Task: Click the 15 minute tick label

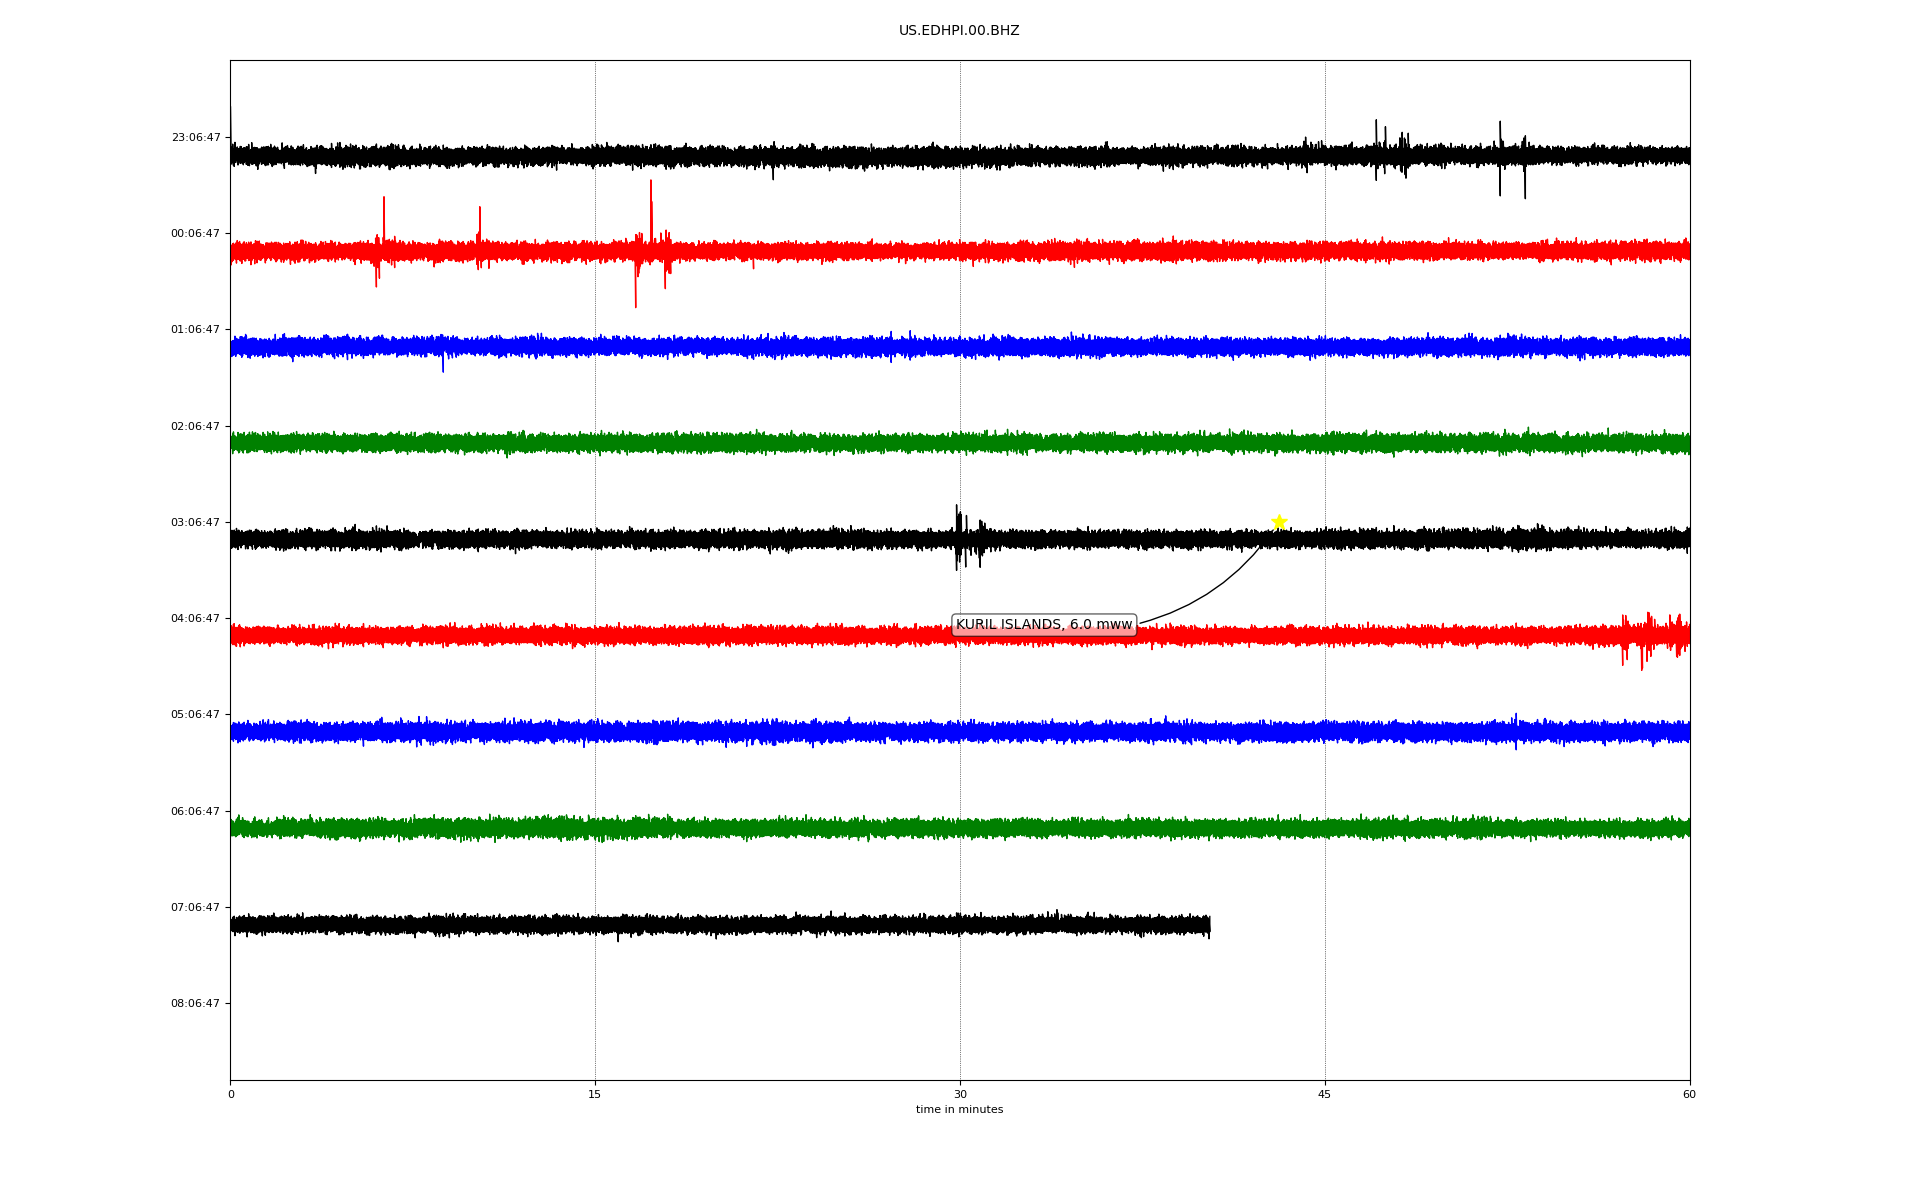Action: tap(595, 1095)
